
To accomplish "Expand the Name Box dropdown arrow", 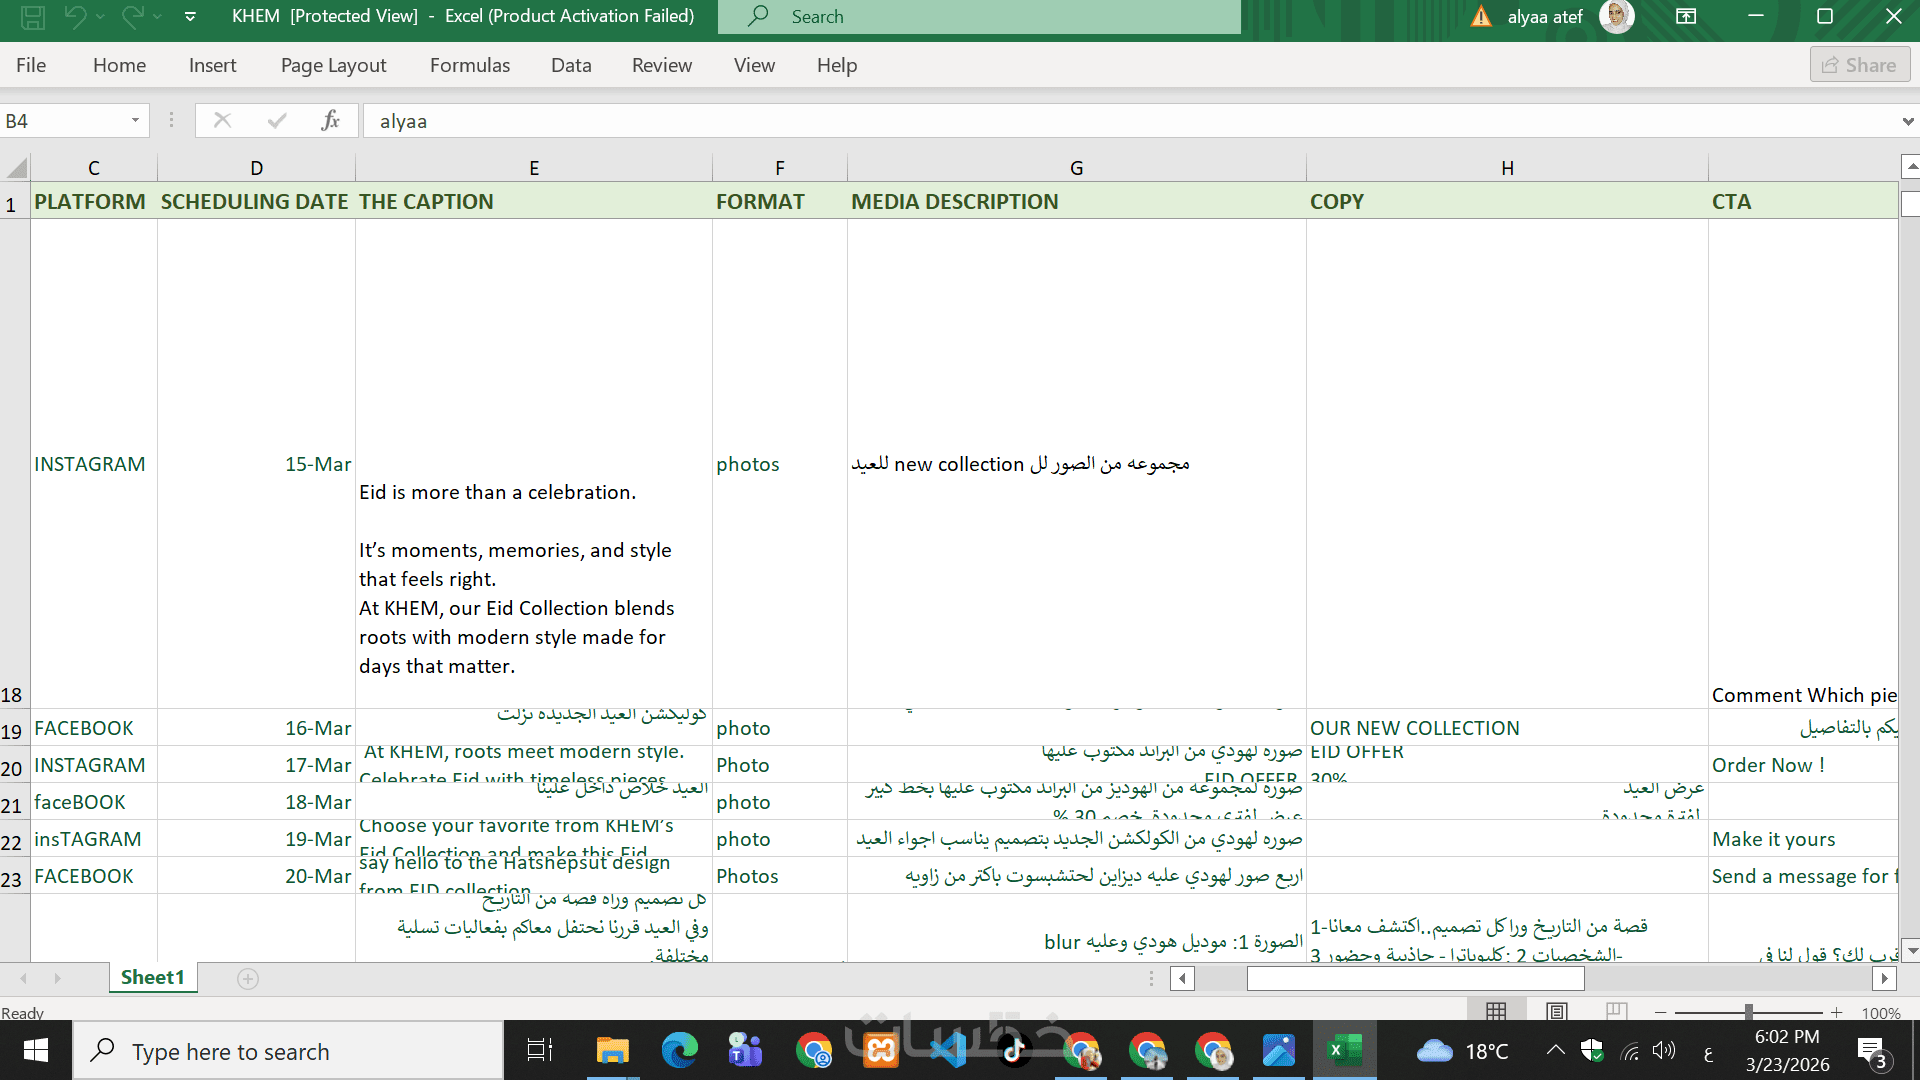I will click(x=135, y=121).
